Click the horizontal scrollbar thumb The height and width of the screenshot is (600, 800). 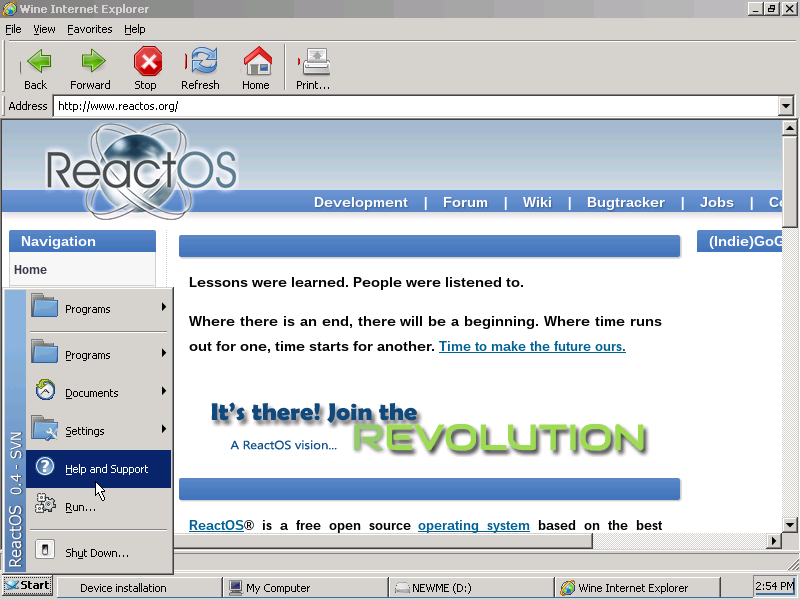point(383,541)
